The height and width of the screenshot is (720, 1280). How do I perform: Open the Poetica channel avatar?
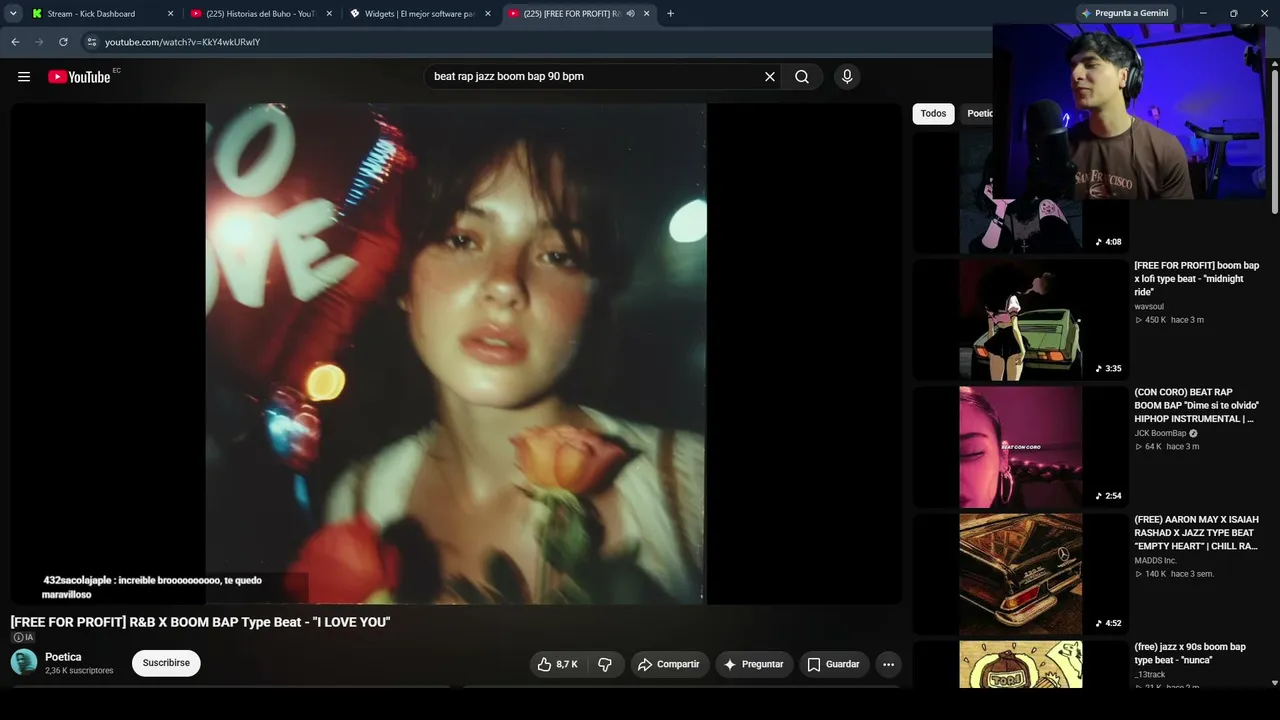[x=24, y=662]
